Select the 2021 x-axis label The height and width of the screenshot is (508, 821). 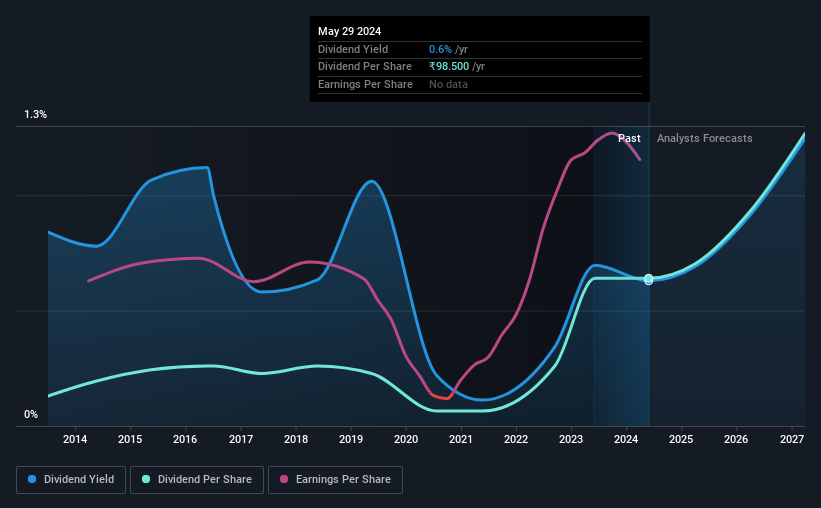pos(461,439)
